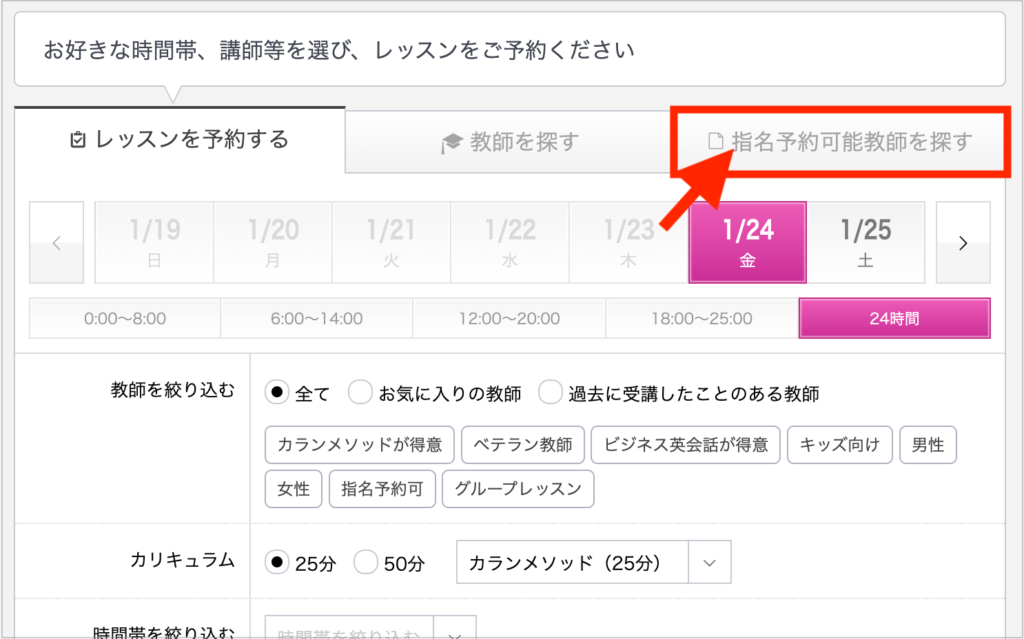This screenshot has width=1024, height=639.
Task: Toggle the ビジネス英会話が得意 filter tag
Action: coord(685,445)
